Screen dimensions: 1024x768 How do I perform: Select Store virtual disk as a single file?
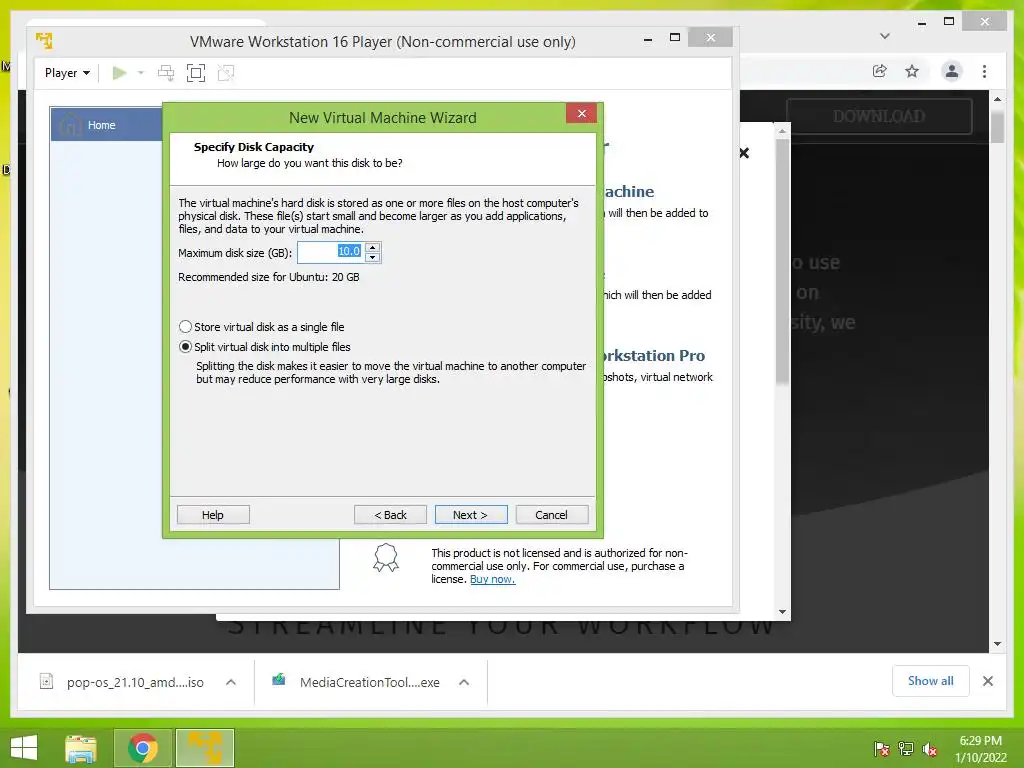pyautogui.click(x=262, y=327)
